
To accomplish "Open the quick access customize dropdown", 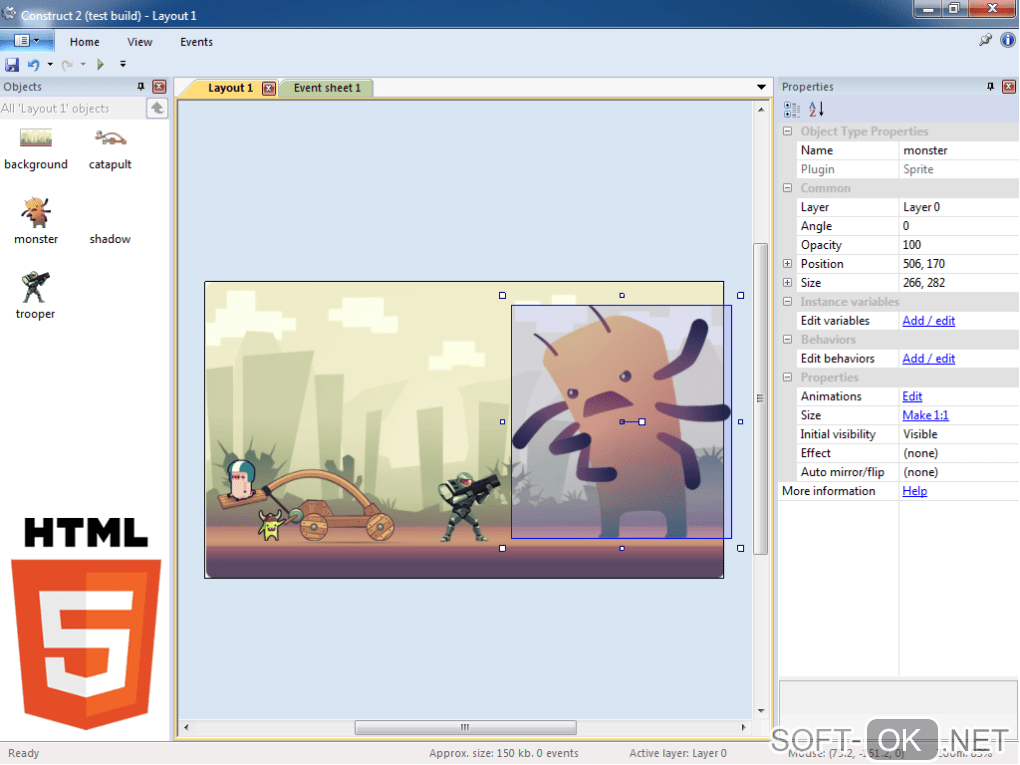I will pyautogui.click(x=122, y=64).
